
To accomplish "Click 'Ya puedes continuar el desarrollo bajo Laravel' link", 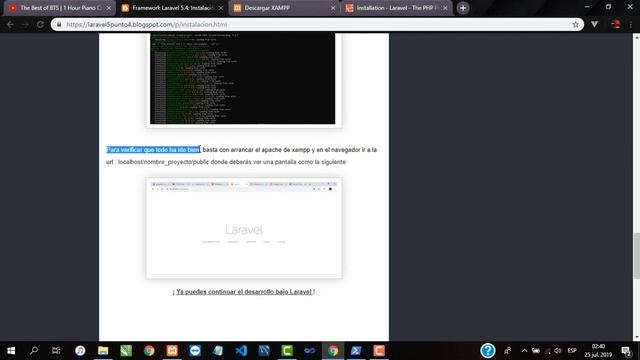I will click(244, 292).
